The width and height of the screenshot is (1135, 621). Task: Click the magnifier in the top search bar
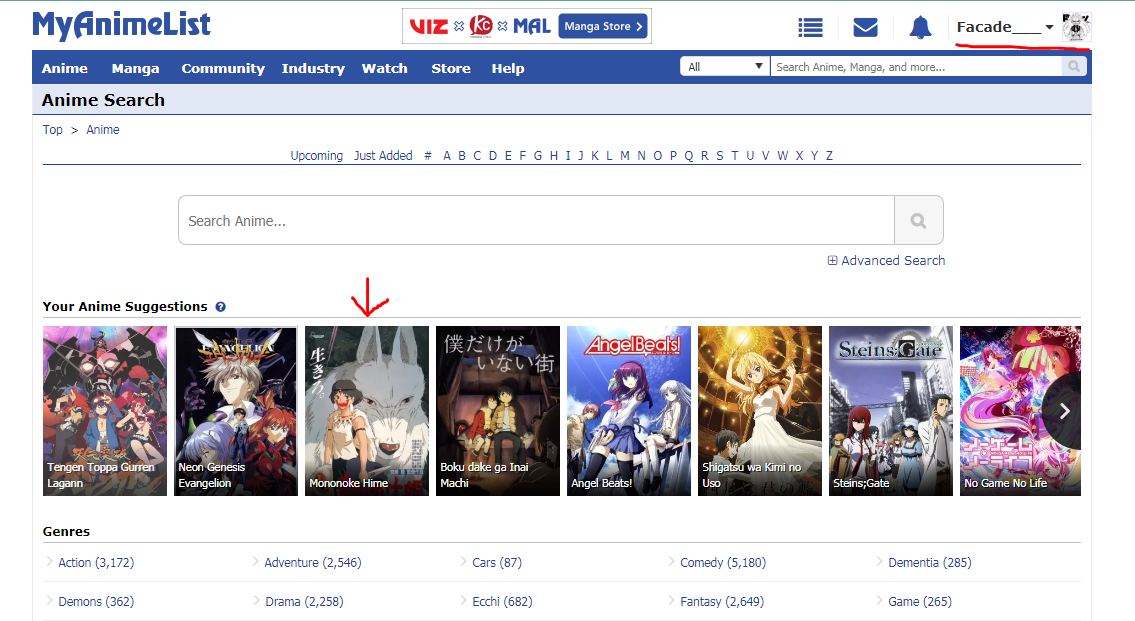coord(1073,67)
